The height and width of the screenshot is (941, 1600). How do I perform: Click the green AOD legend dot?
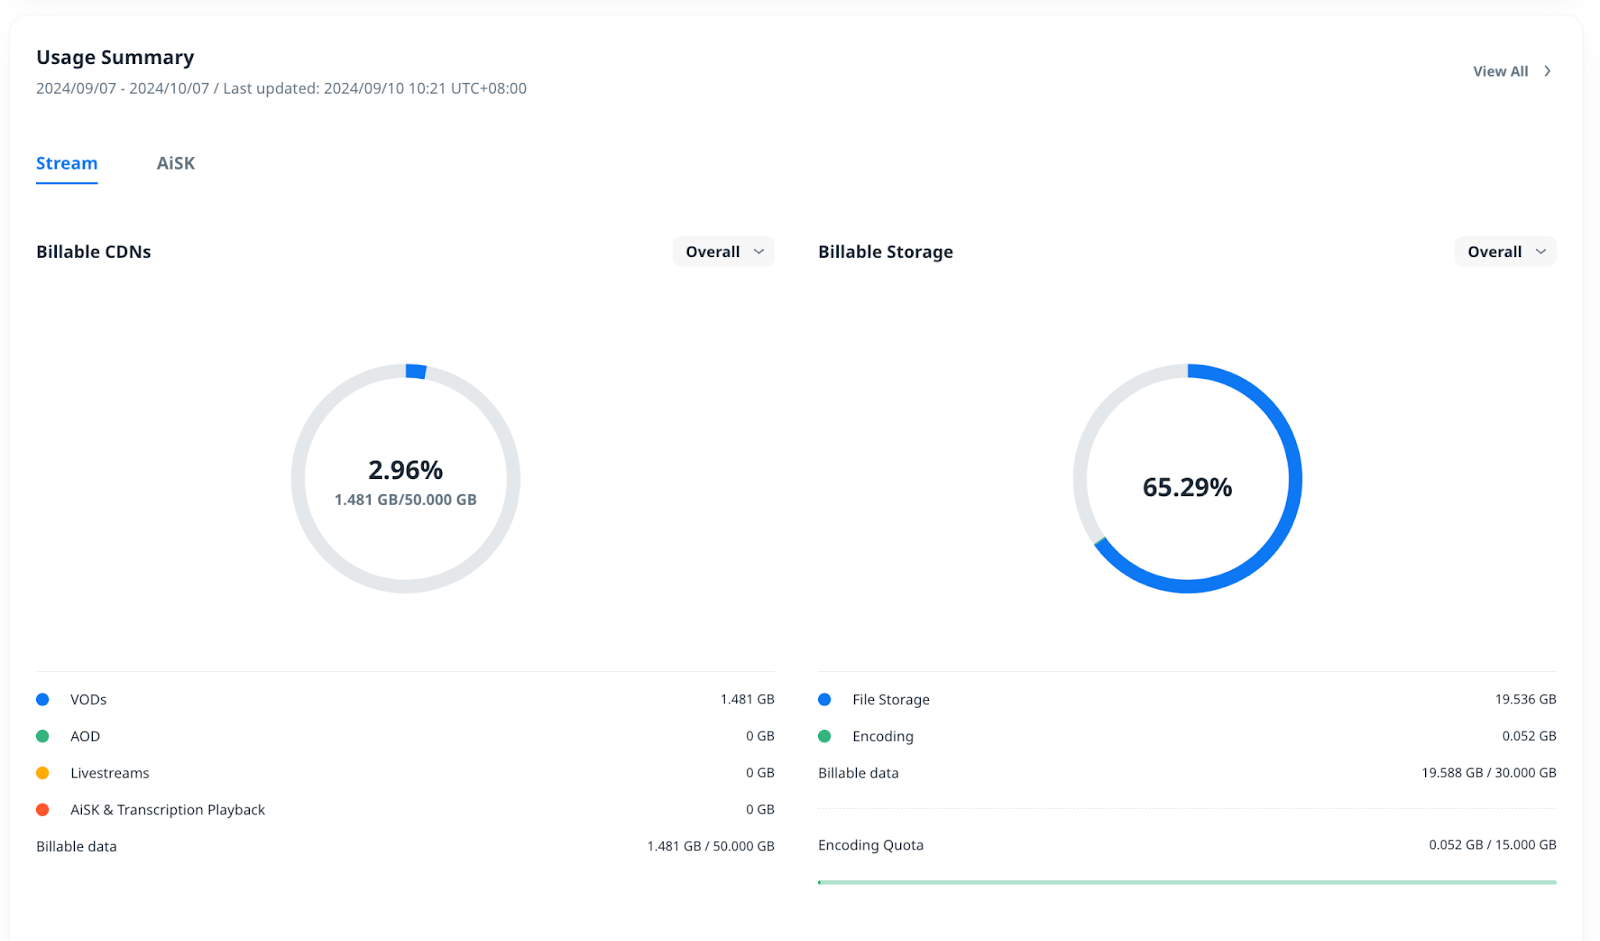[43, 736]
